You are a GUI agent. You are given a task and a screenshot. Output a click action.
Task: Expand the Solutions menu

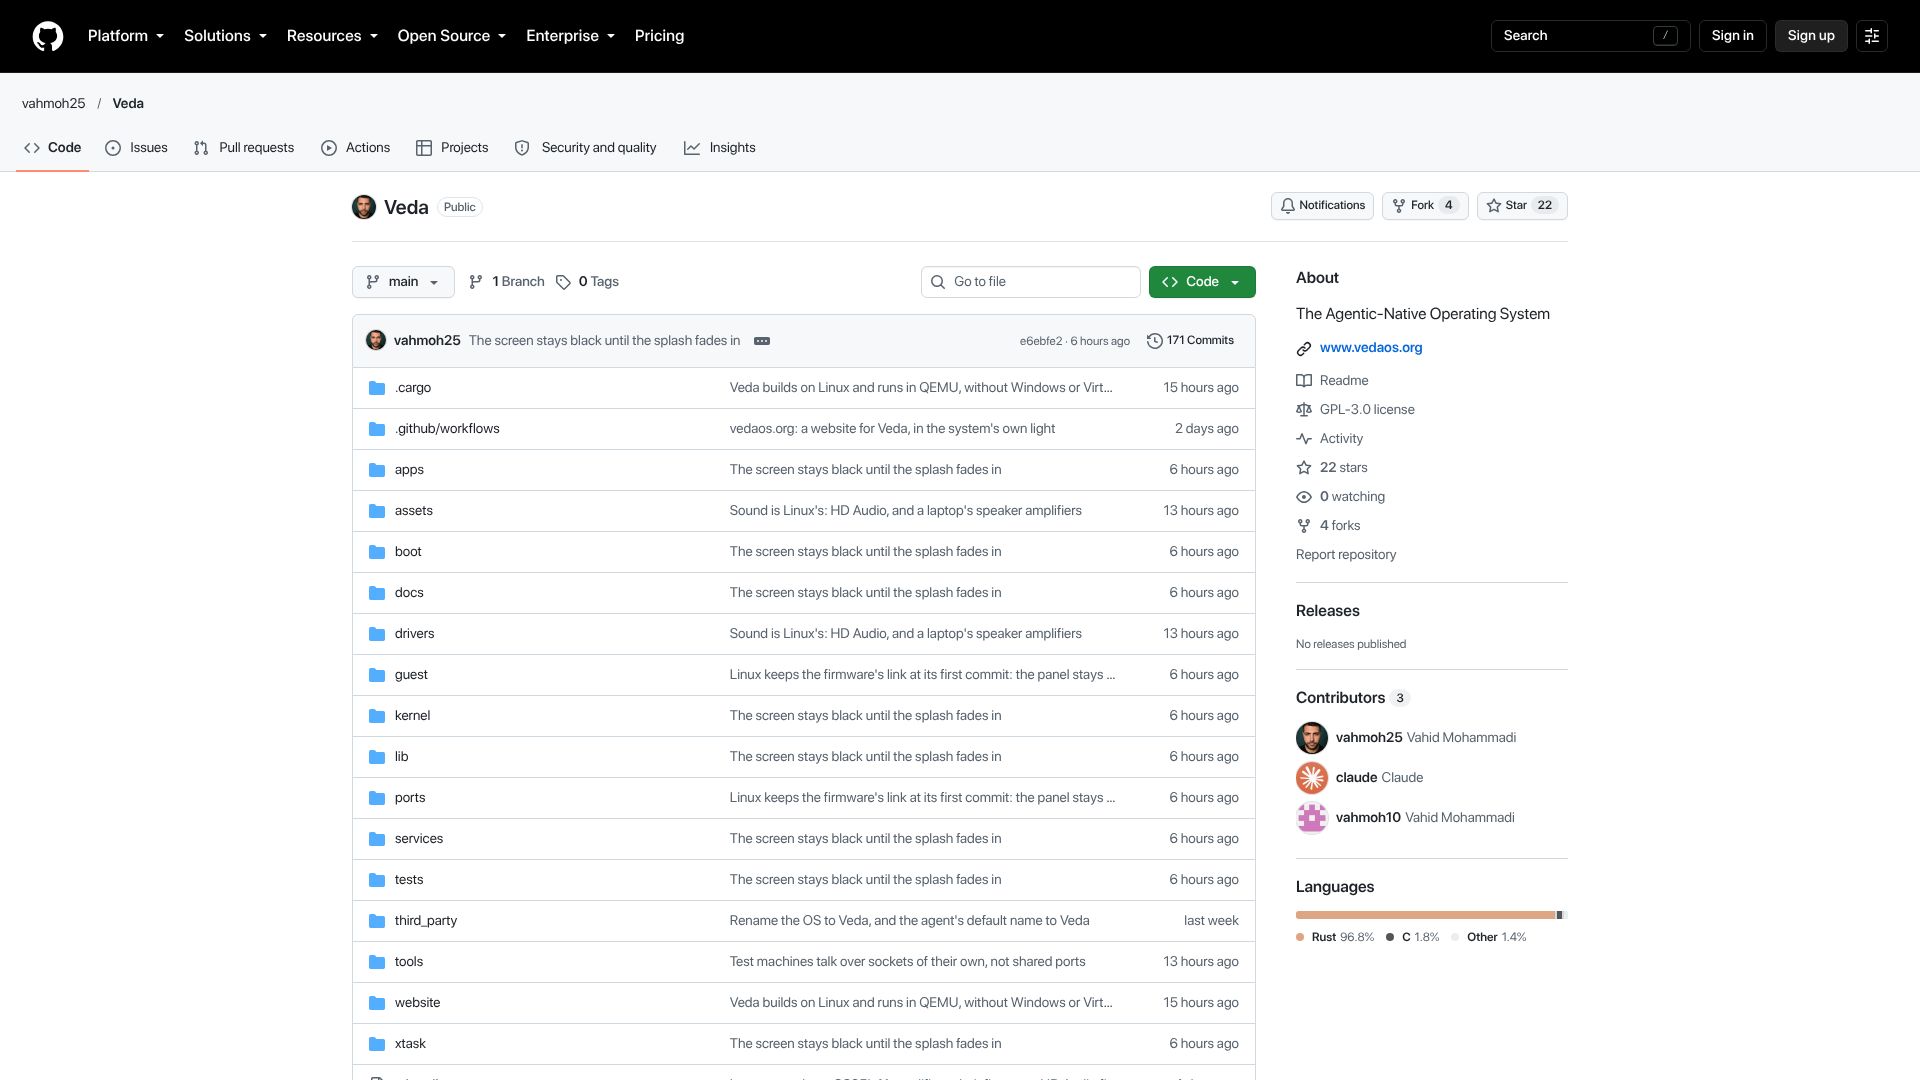pyautogui.click(x=225, y=36)
